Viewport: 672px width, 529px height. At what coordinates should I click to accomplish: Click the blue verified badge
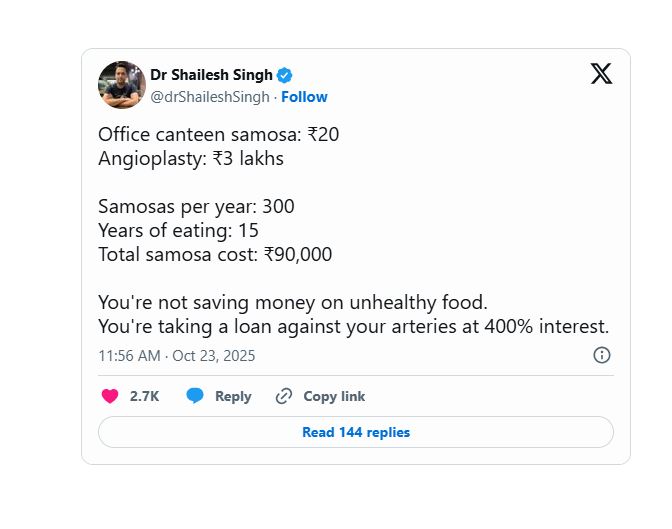[x=285, y=75]
